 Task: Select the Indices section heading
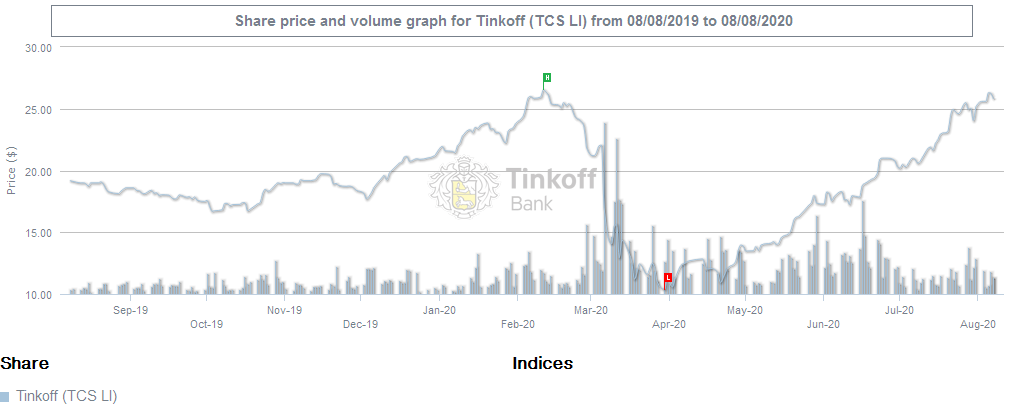pos(542,363)
